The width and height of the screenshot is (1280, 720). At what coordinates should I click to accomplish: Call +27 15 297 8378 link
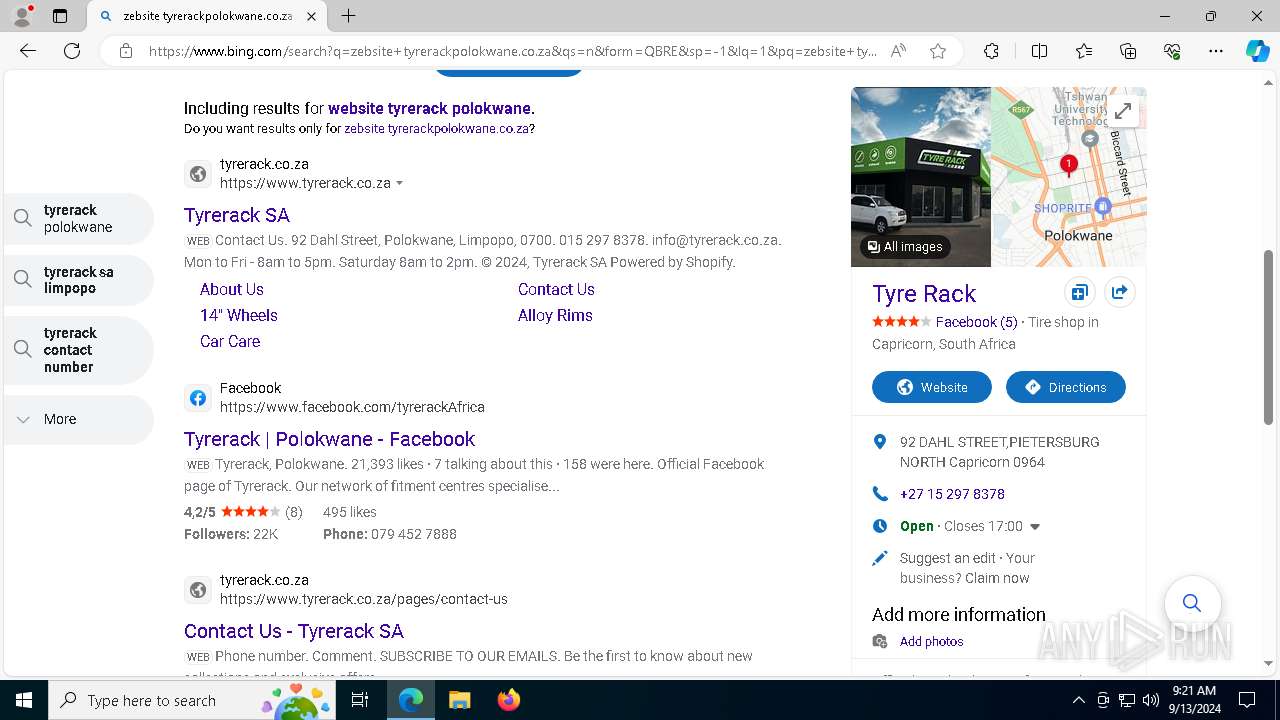click(x=952, y=494)
